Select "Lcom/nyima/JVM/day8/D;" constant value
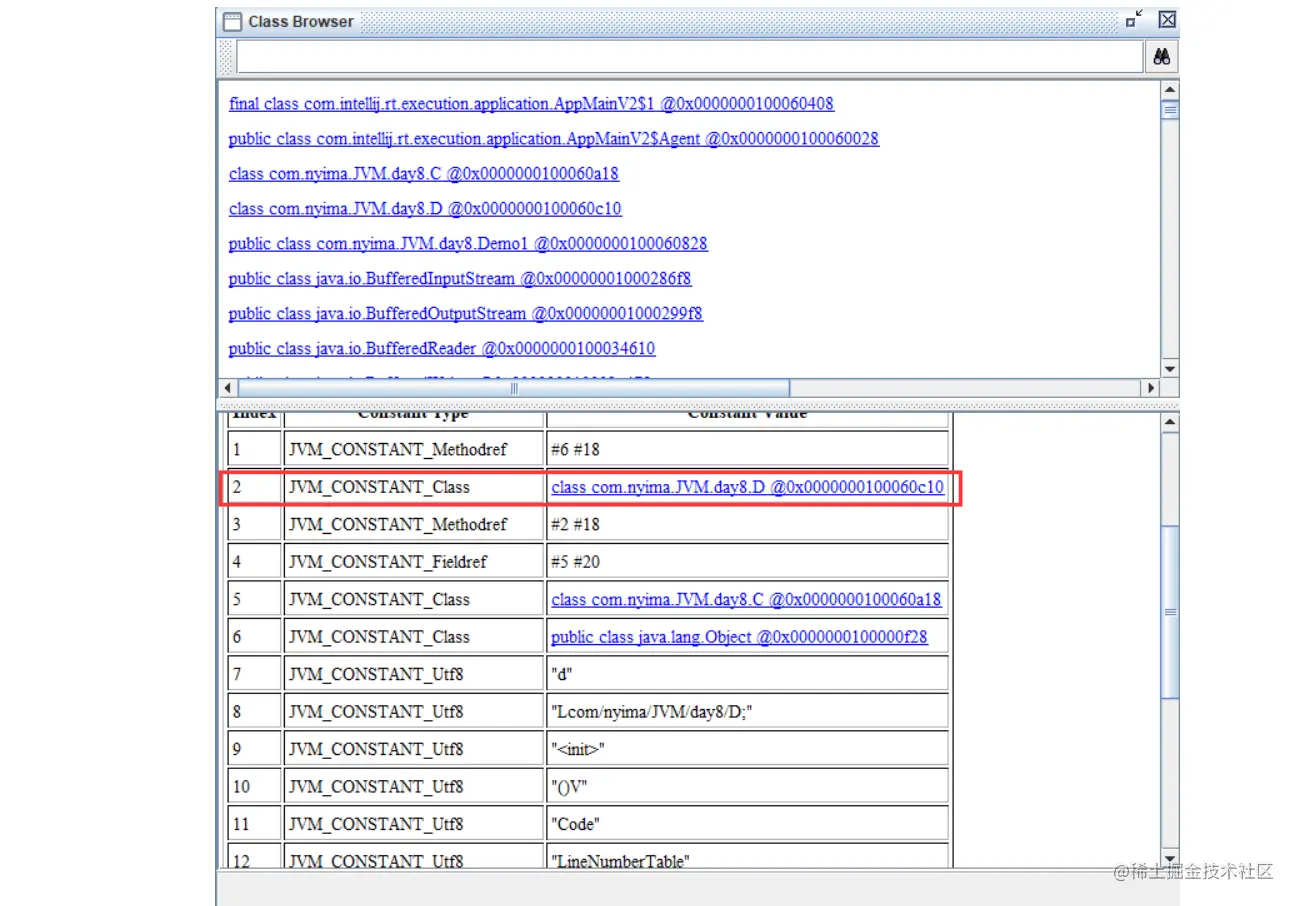 click(747, 712)
